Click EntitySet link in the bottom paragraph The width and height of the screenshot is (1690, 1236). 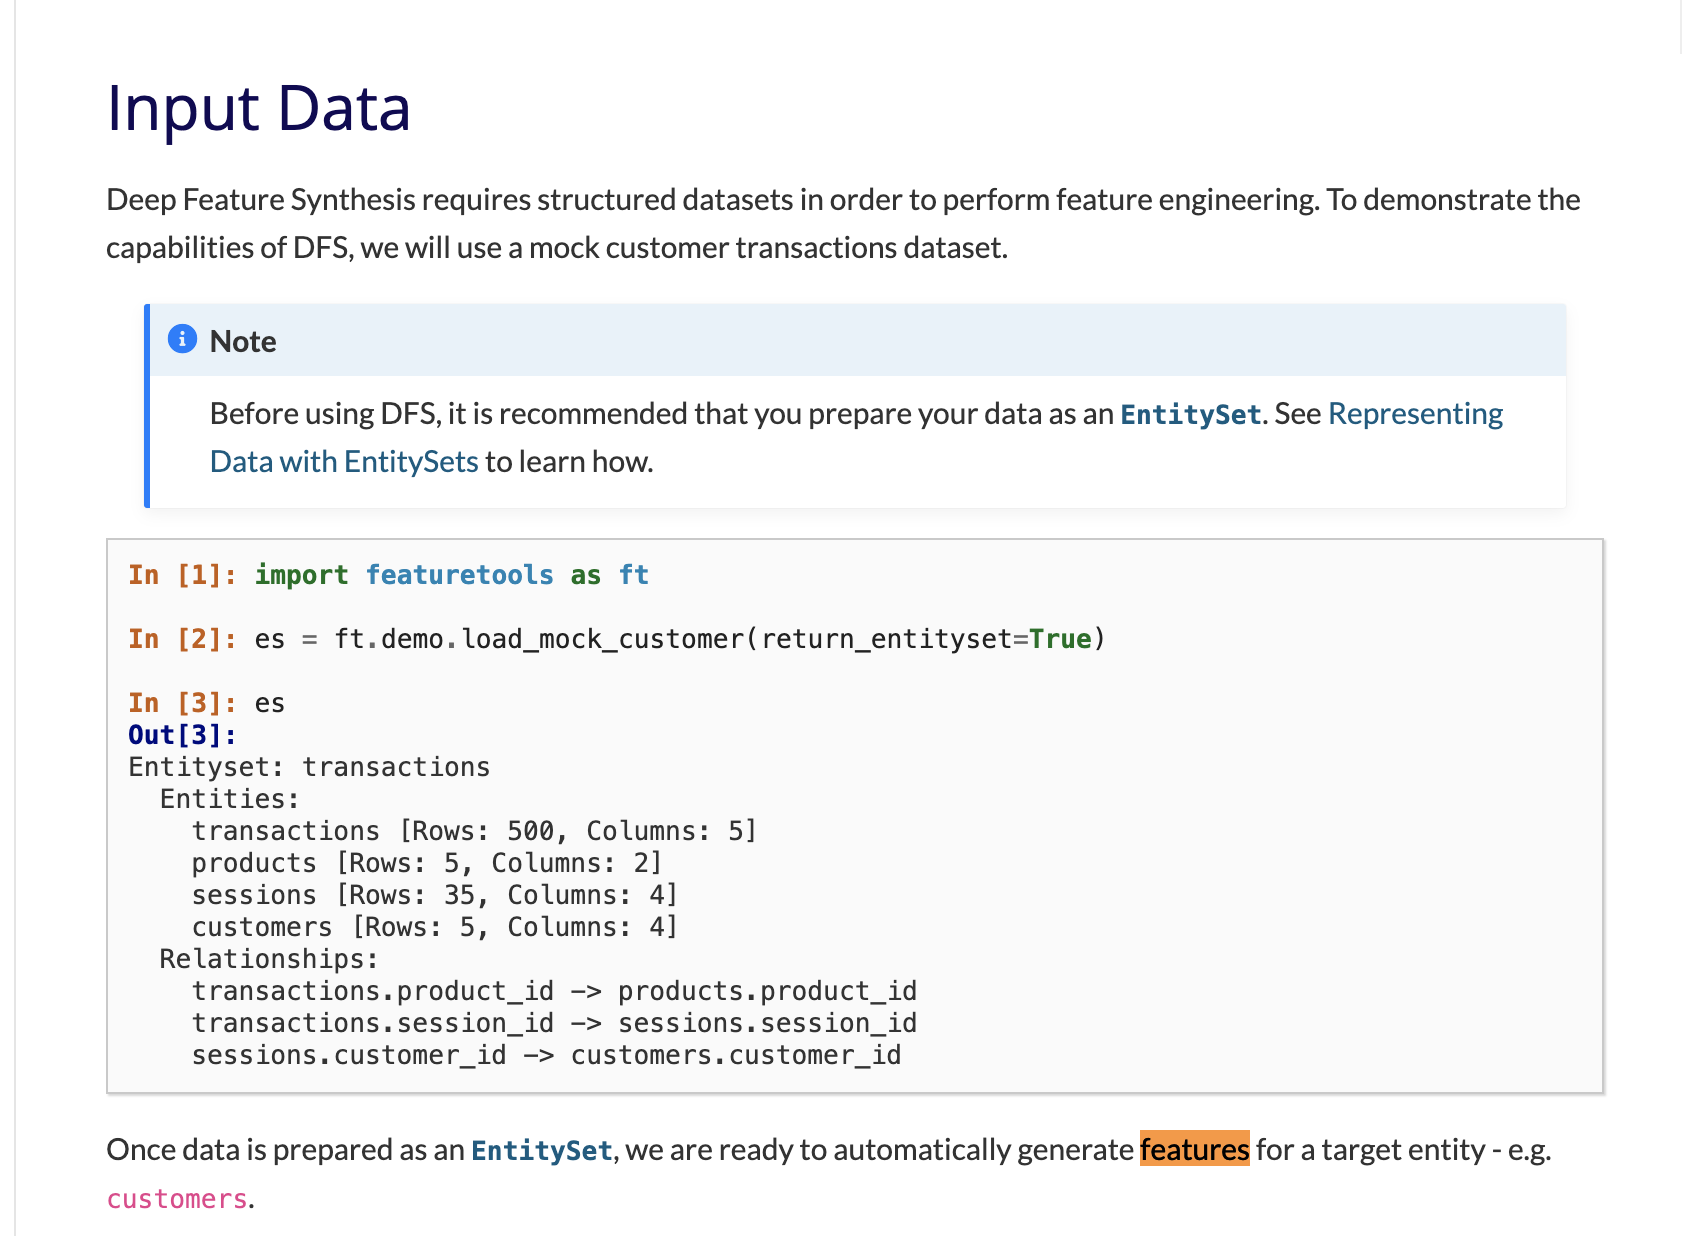(x=541, y=1151)
